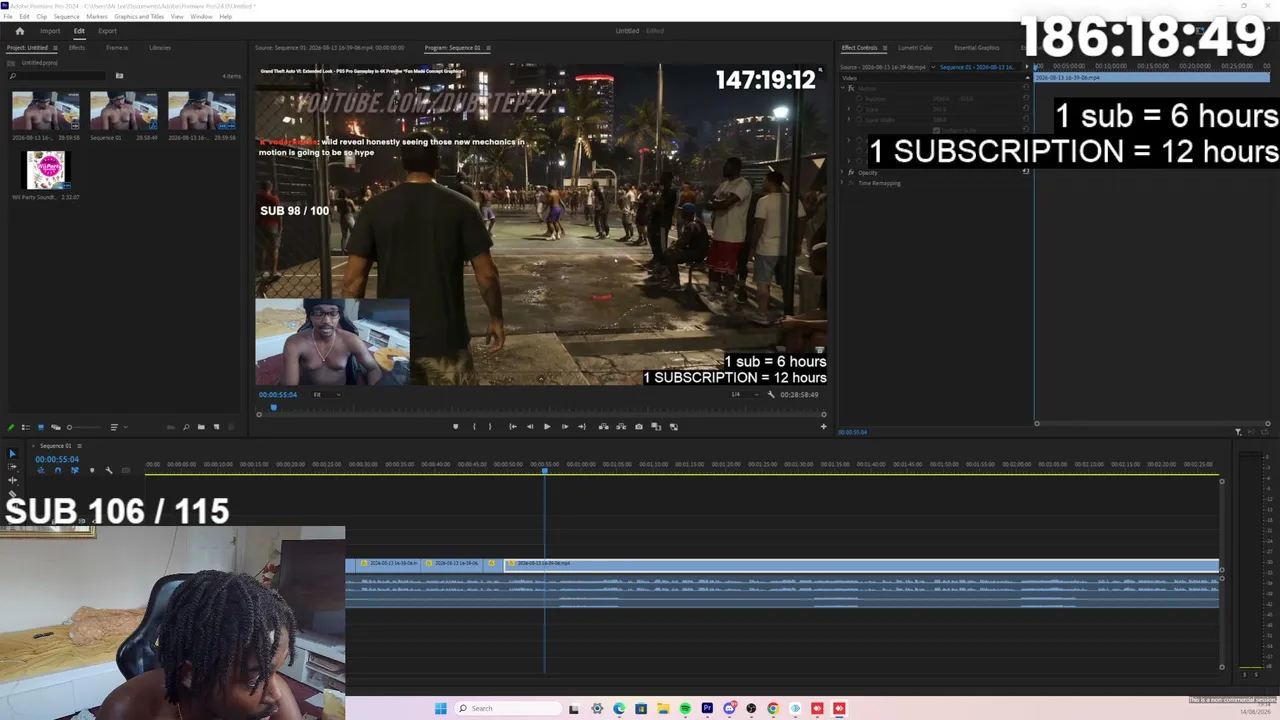The image size is (1280, 720).
Task: Toggle project lock pencil icon
Action: (x=11, y=427)
